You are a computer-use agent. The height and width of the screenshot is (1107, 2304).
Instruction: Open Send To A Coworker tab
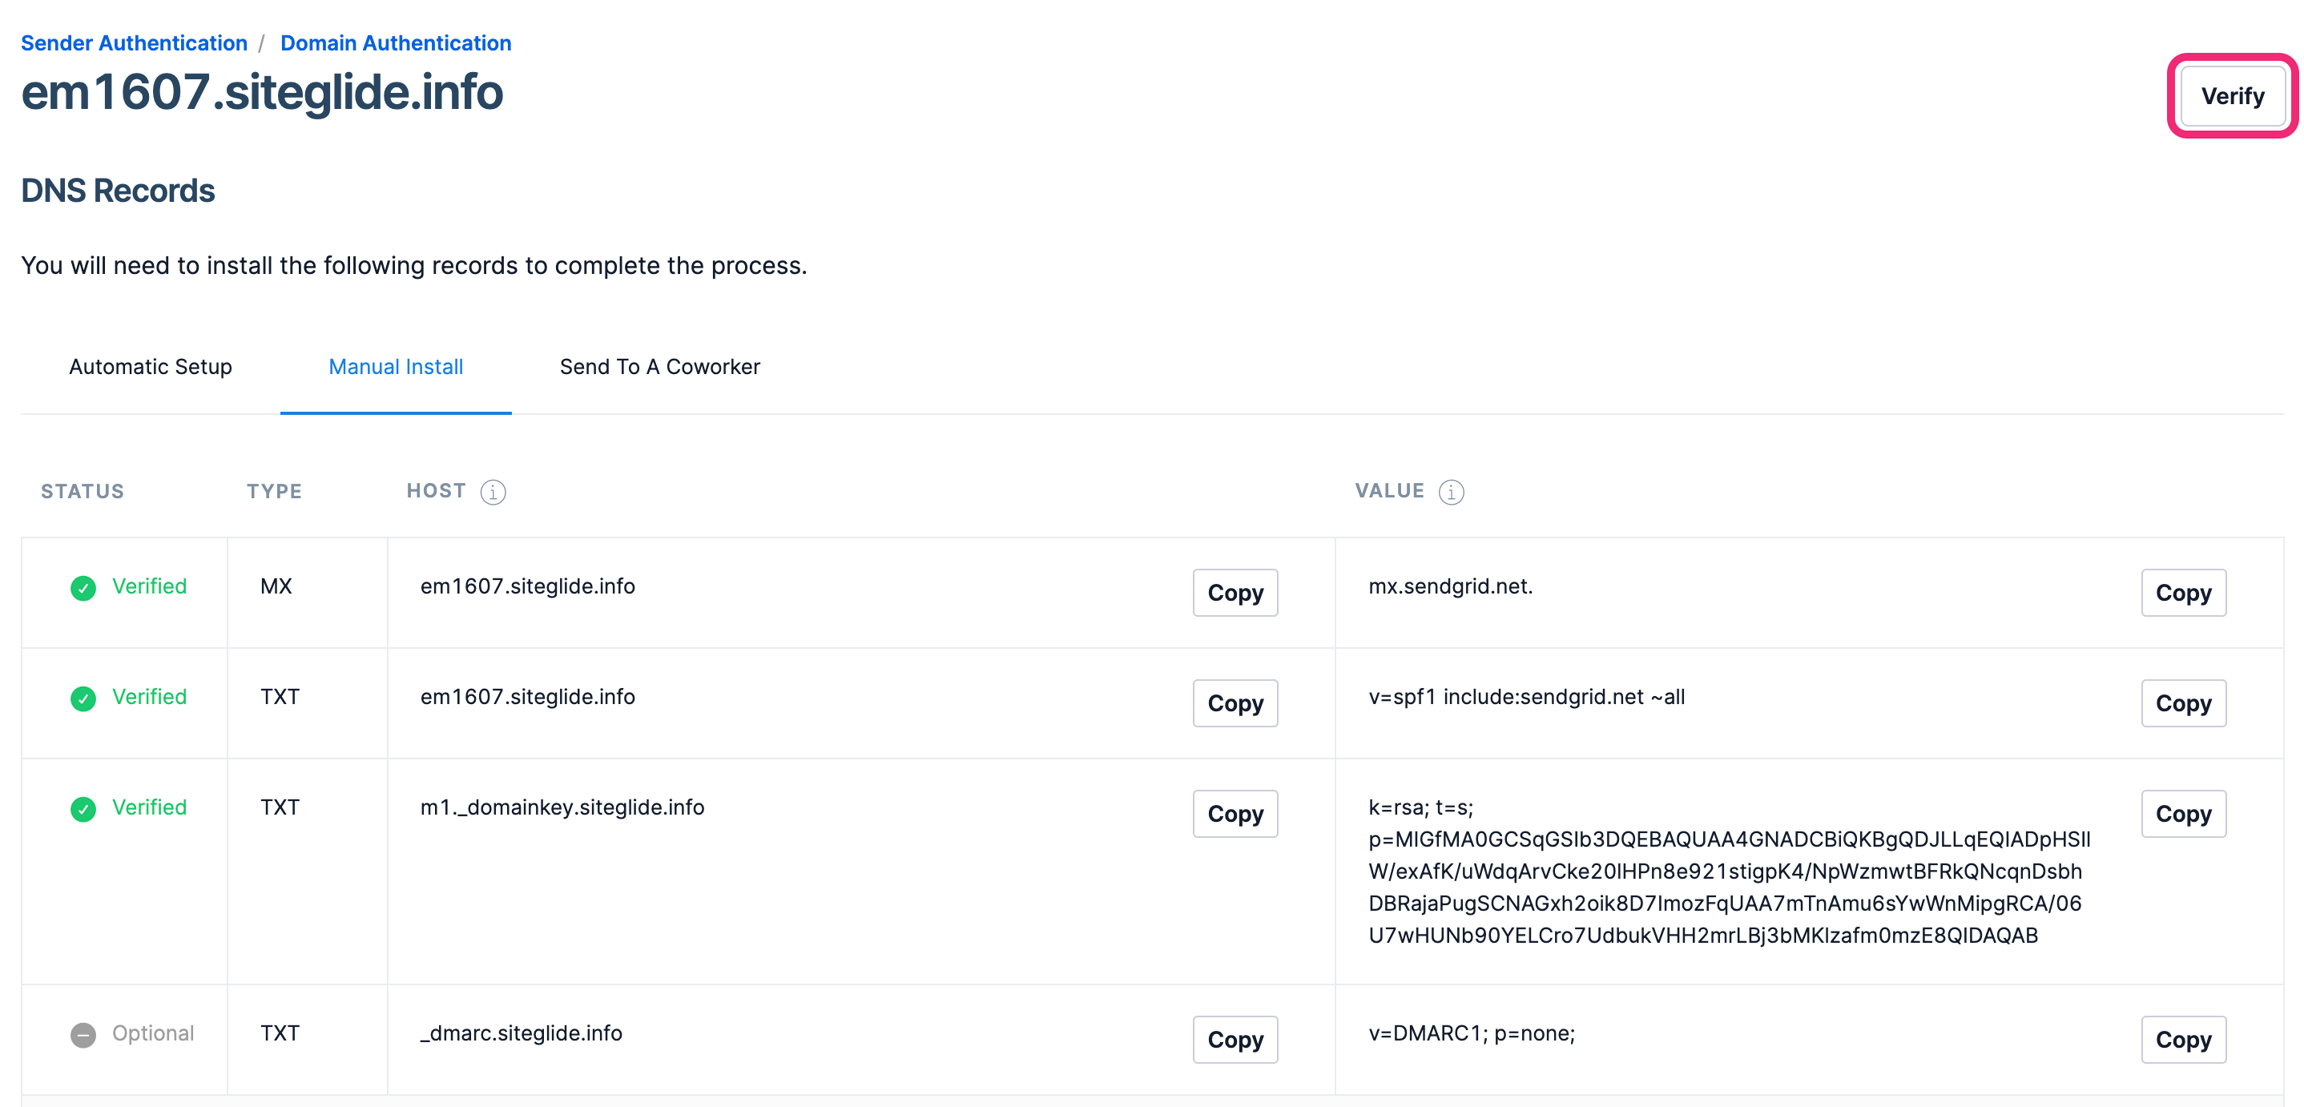pos(659,367)
